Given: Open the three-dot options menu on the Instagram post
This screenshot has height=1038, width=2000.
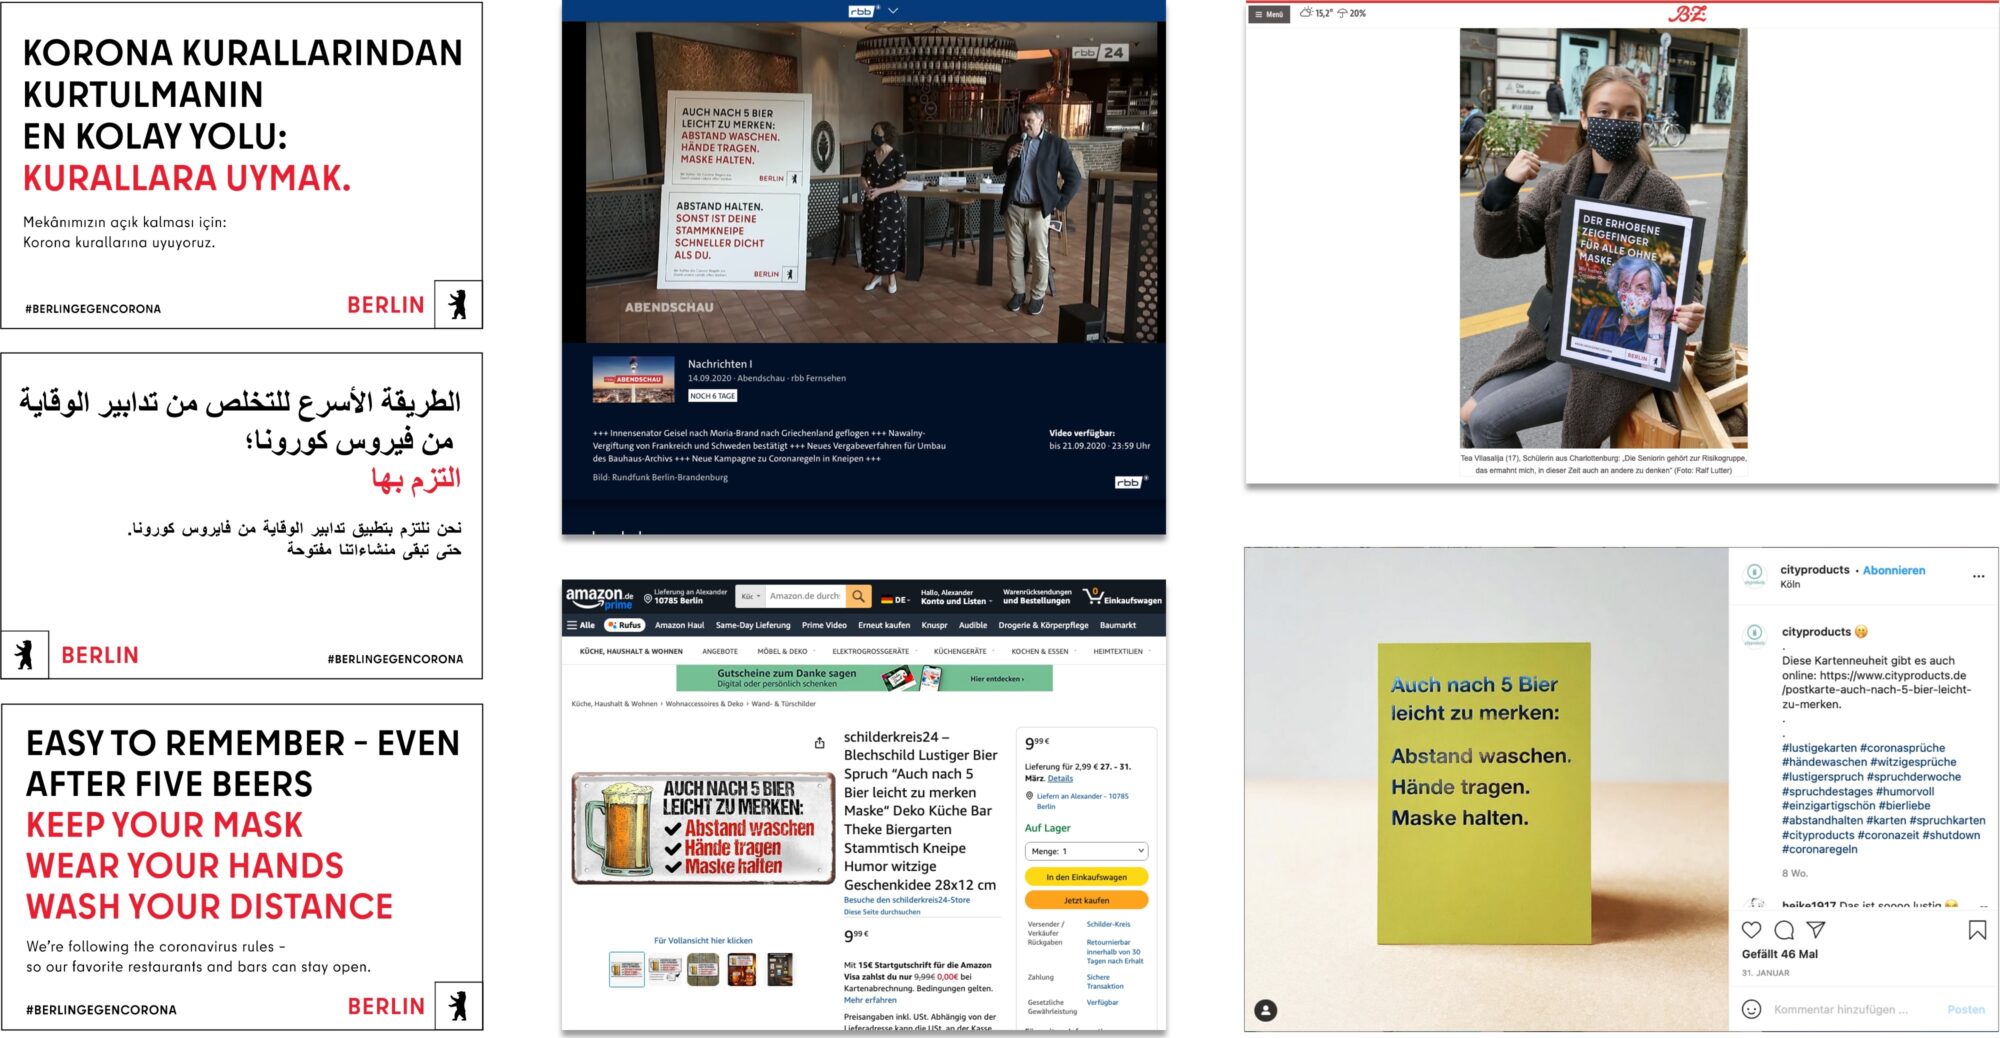Looking at the screenshot, I should [x=1977, y=576].
